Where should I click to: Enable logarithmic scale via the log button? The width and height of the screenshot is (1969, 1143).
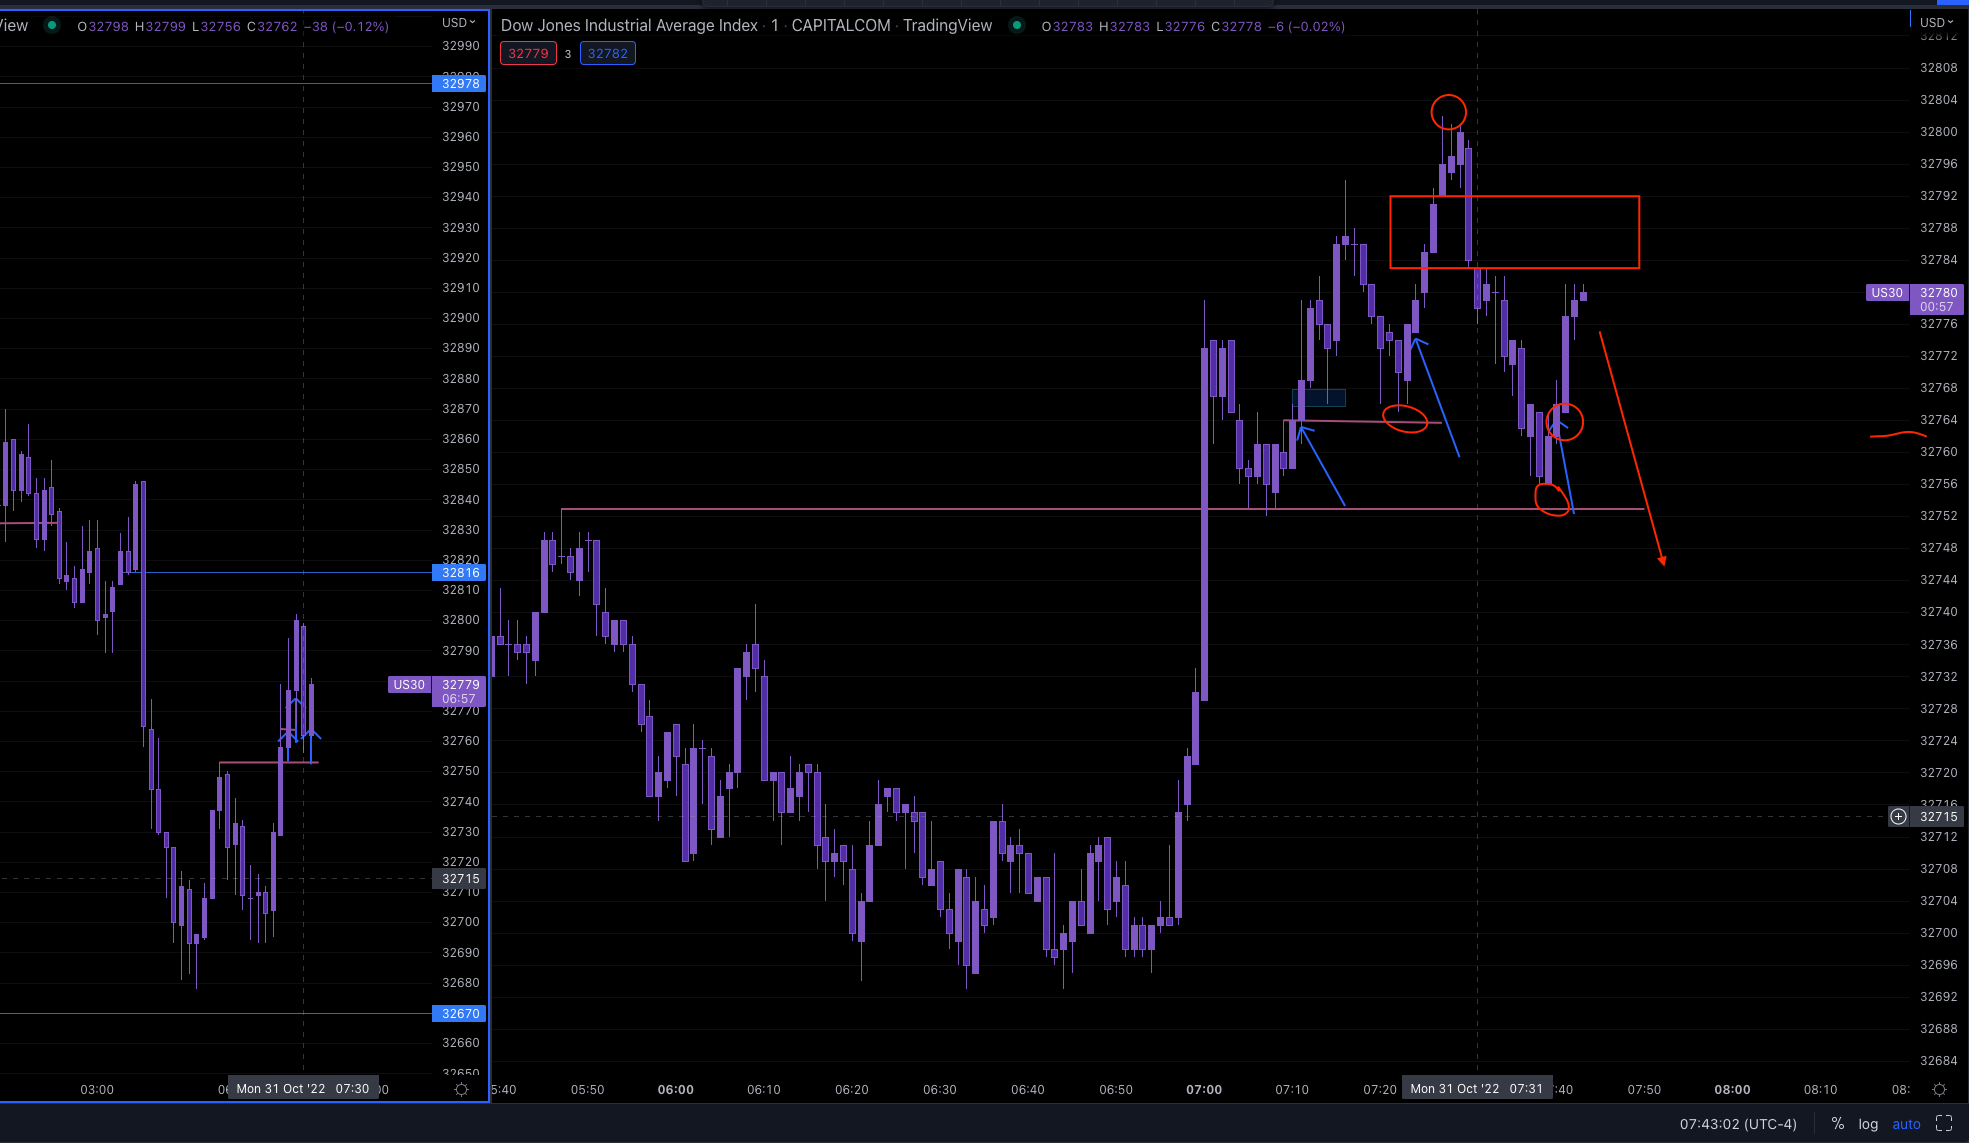(x=1868, y=1123)
